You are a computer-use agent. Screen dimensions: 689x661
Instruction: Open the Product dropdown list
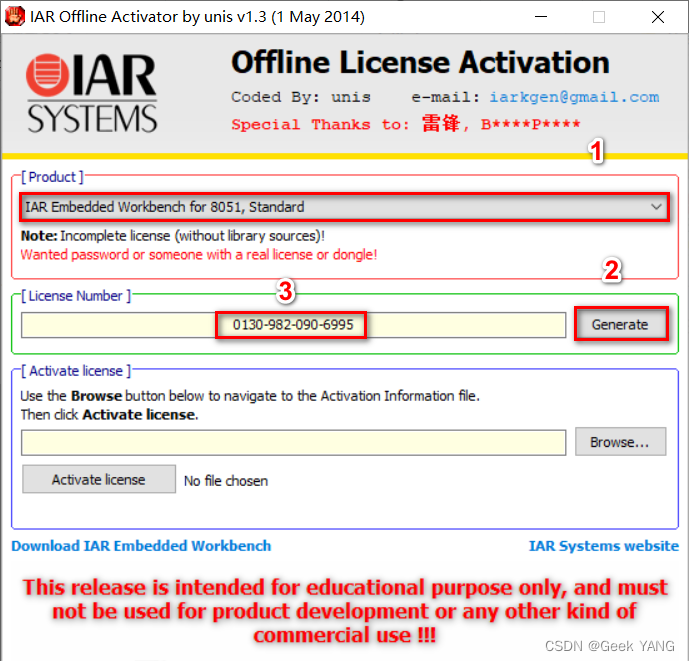(x=344, y=207)
